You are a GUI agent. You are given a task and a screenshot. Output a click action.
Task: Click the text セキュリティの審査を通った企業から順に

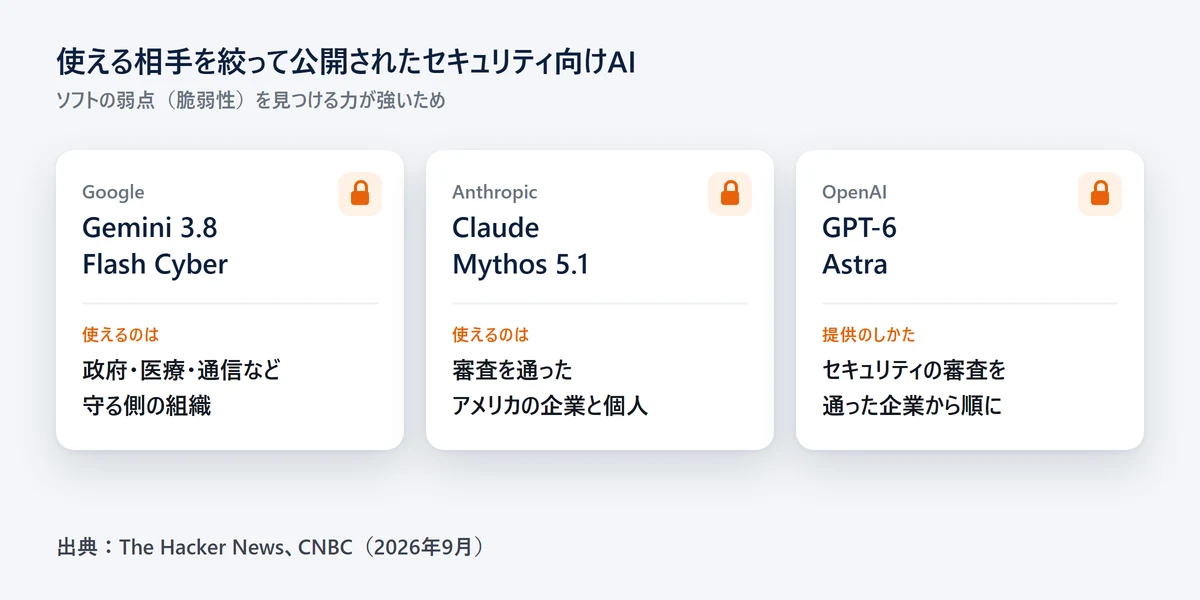click(x=914, y=388)
